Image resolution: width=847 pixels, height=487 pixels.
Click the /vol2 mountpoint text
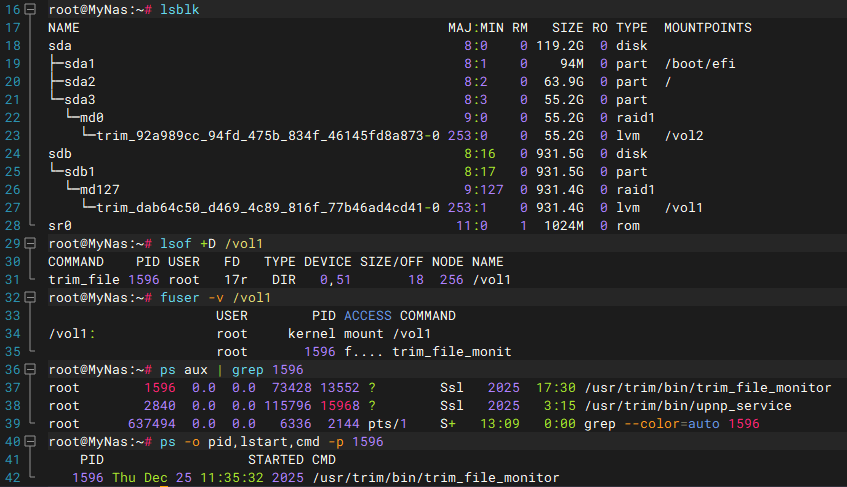[684, 135]
